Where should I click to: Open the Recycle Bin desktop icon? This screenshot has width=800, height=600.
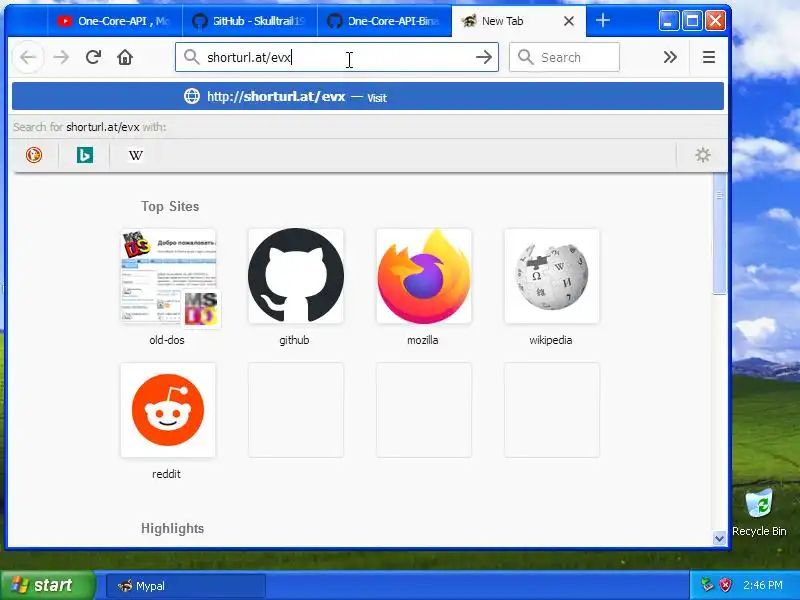[759, 513]
